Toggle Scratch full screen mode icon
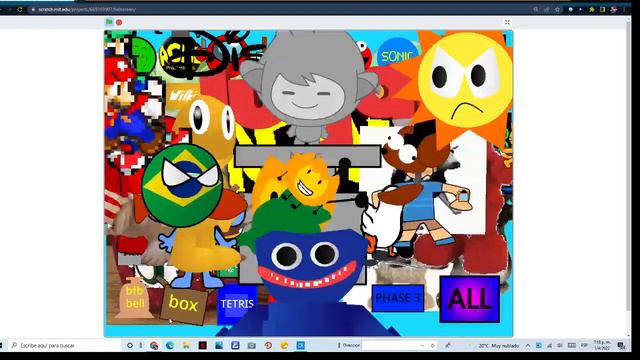The image size is (640, 360). point(507,22)
